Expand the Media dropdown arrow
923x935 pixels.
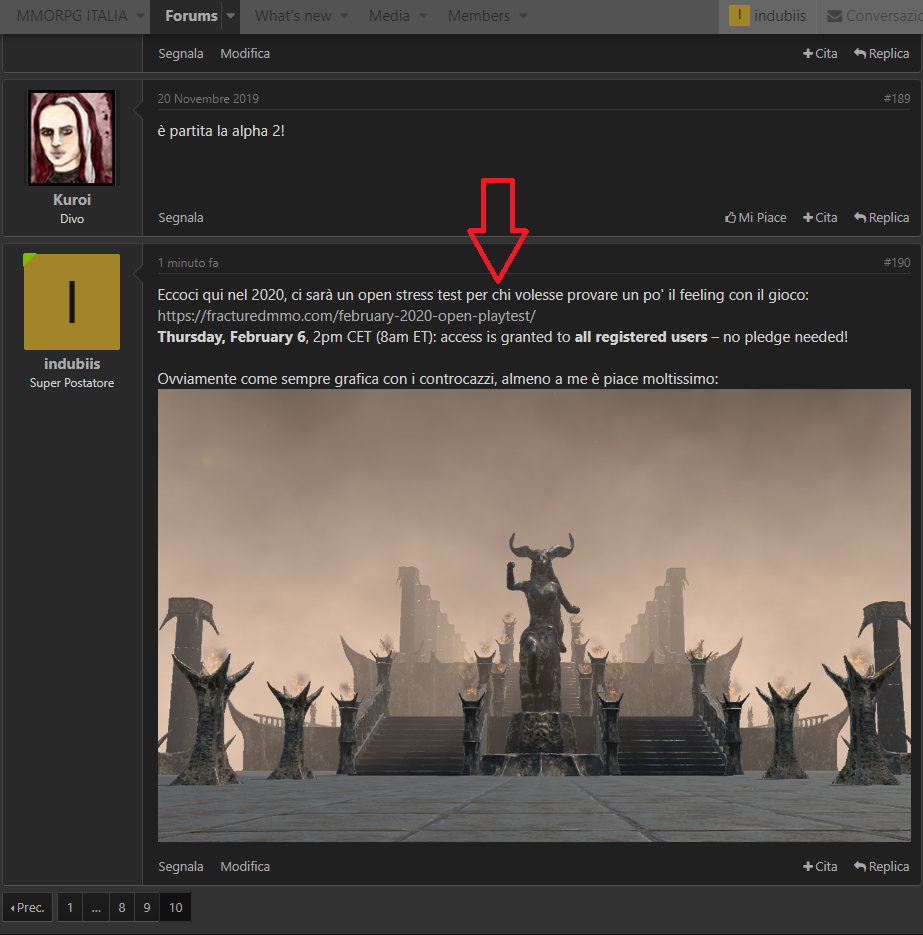[x=423, y=16]
